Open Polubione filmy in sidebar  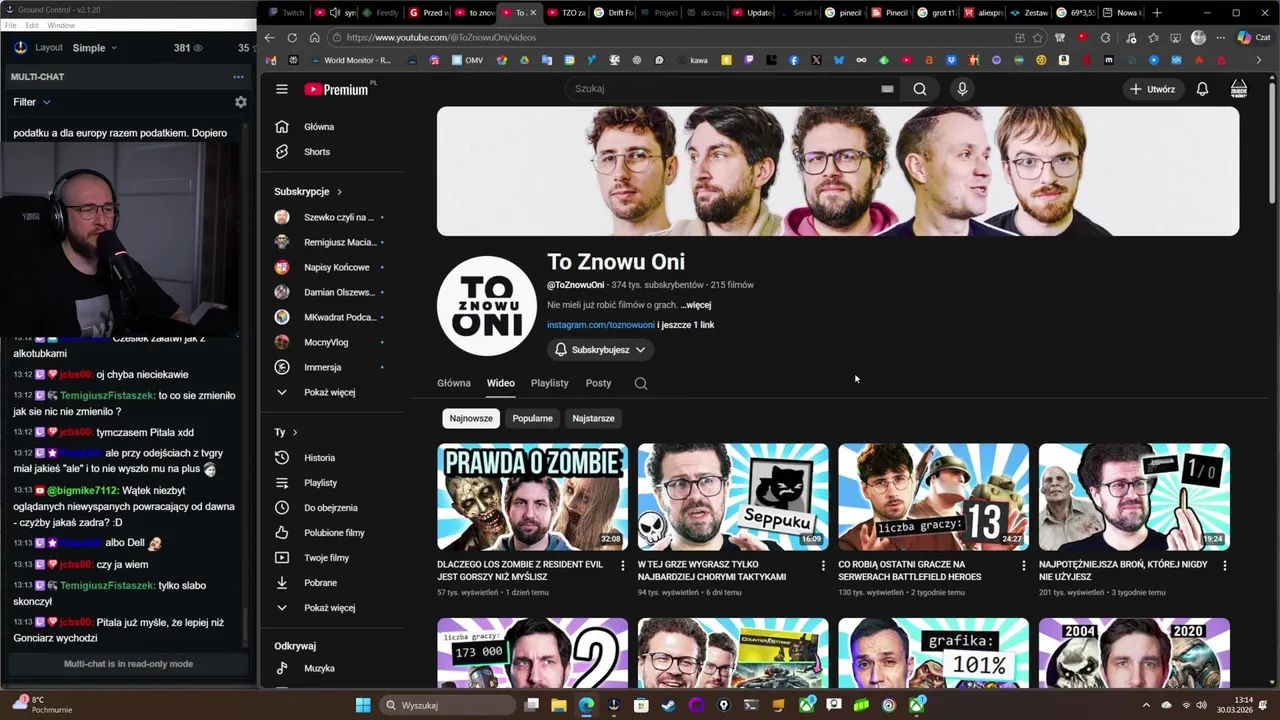334,533
